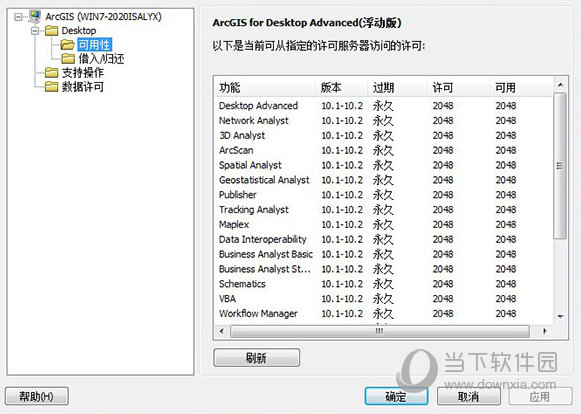581x414 pixels.
Task: Click the folder icon beside 数据许可
Action: tap(52, 87)
